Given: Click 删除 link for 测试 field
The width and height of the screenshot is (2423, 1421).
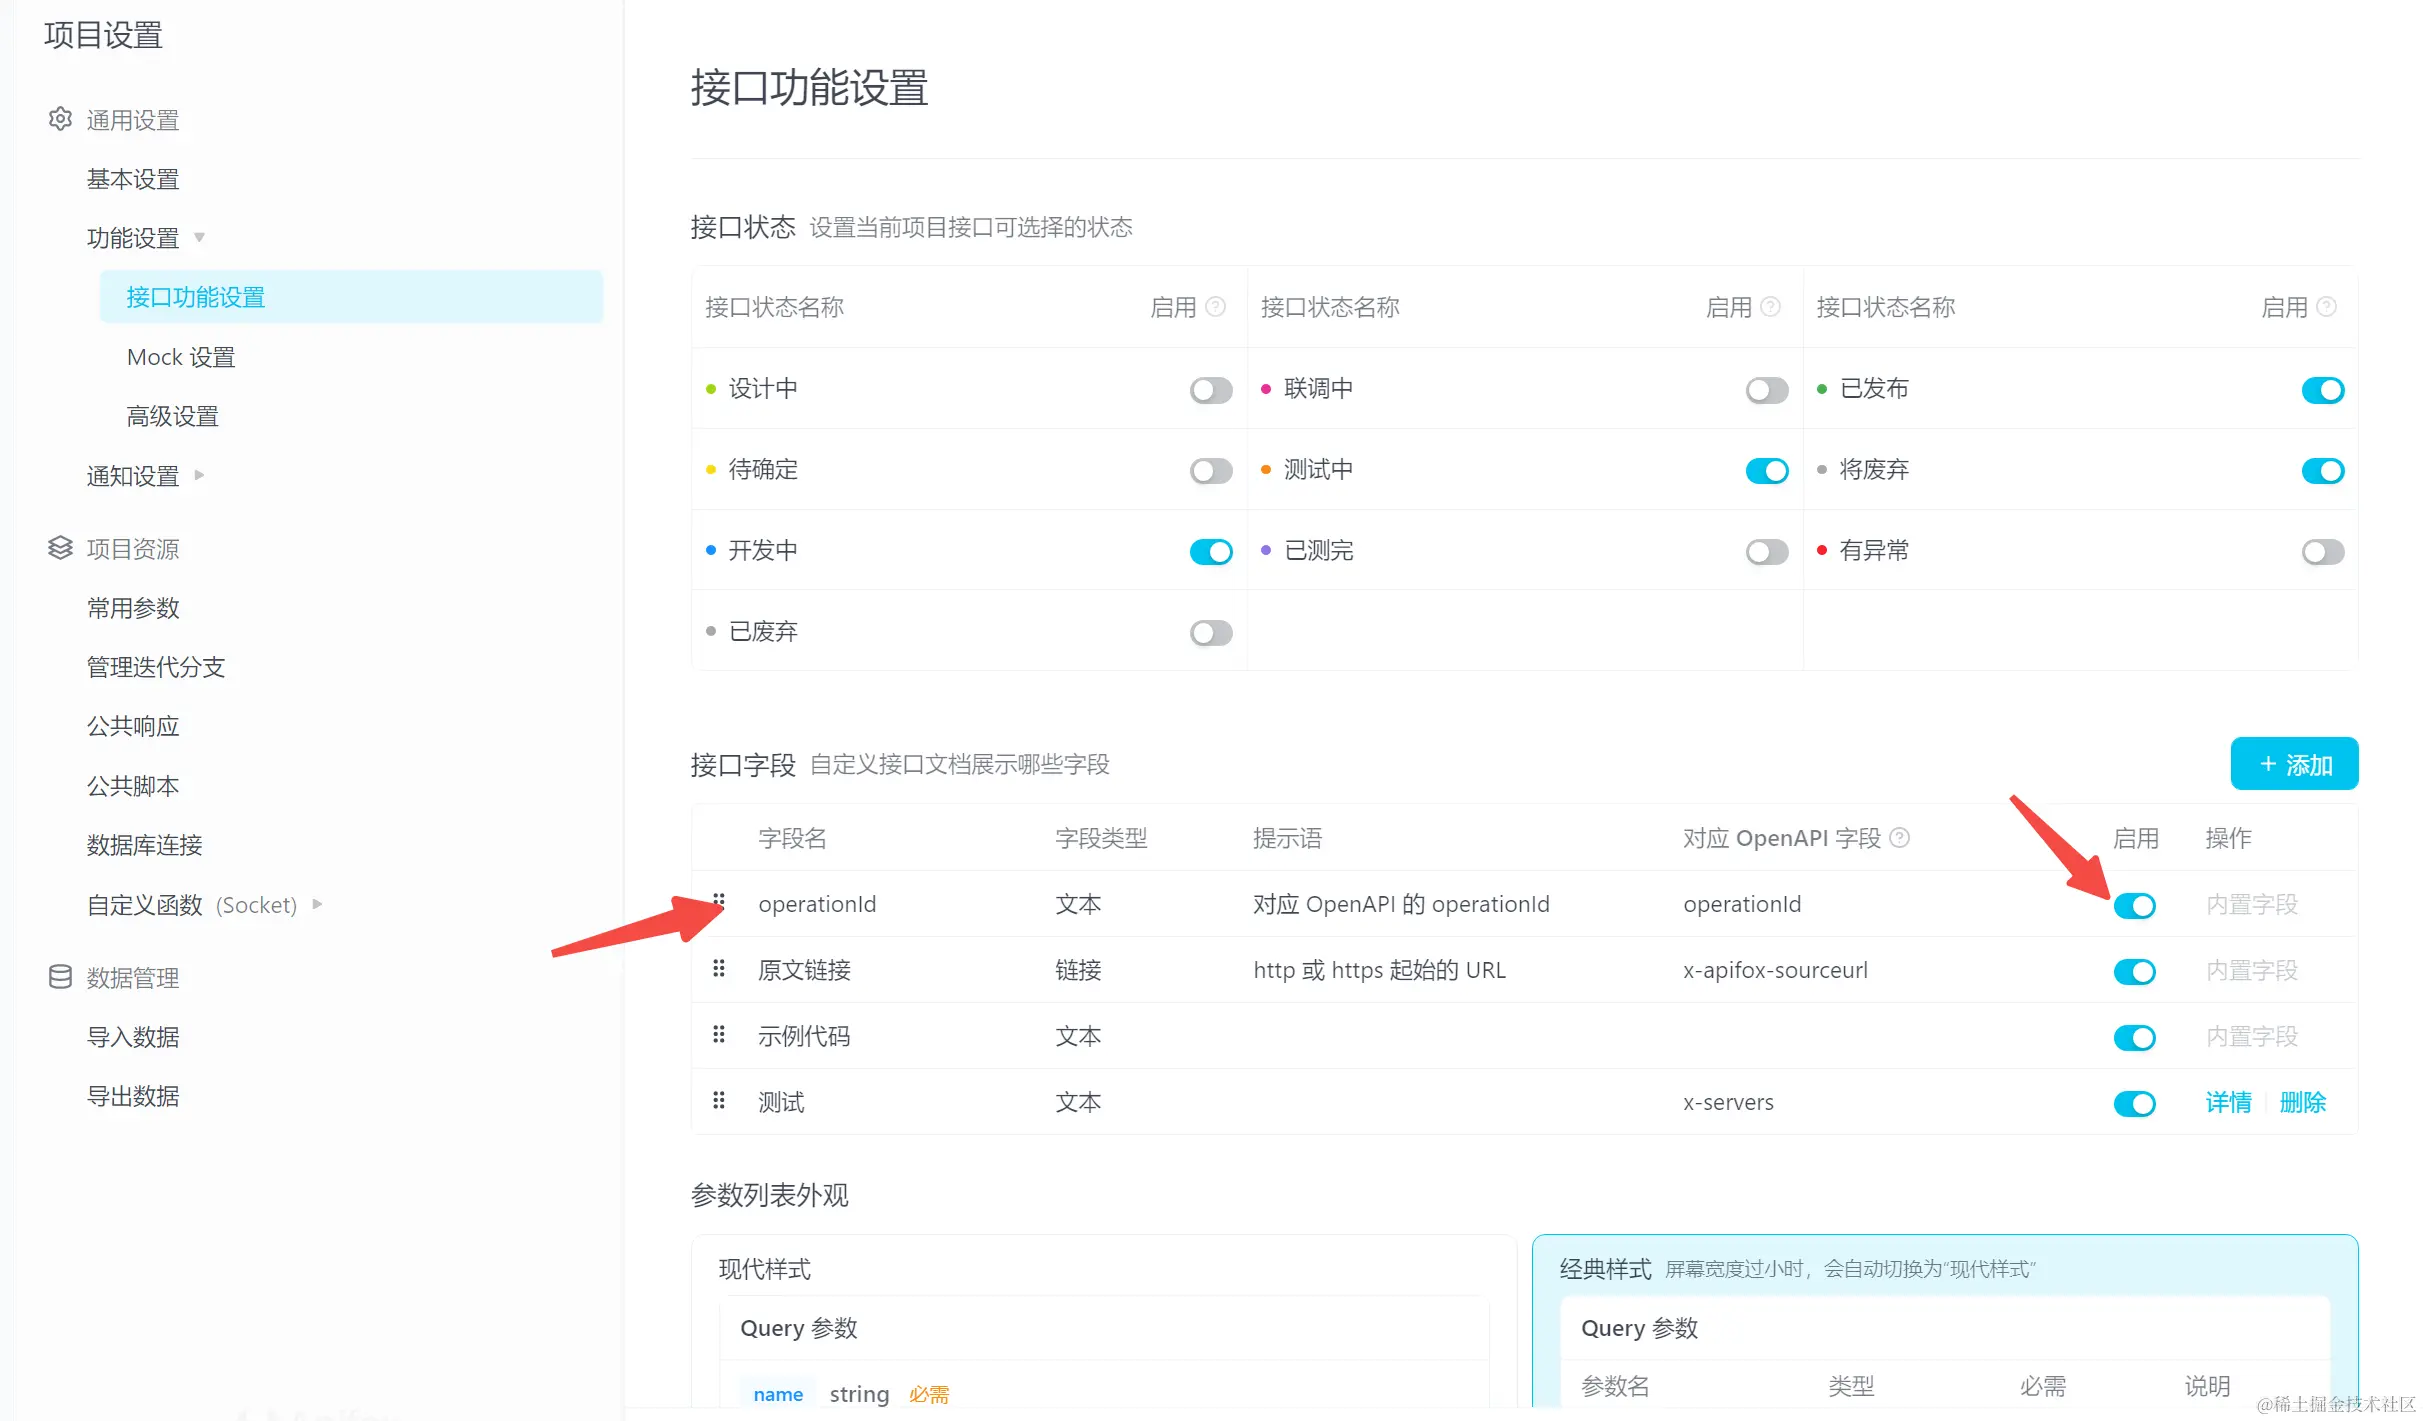Looking at the screenshot, I should [x=2302, y=1102].
